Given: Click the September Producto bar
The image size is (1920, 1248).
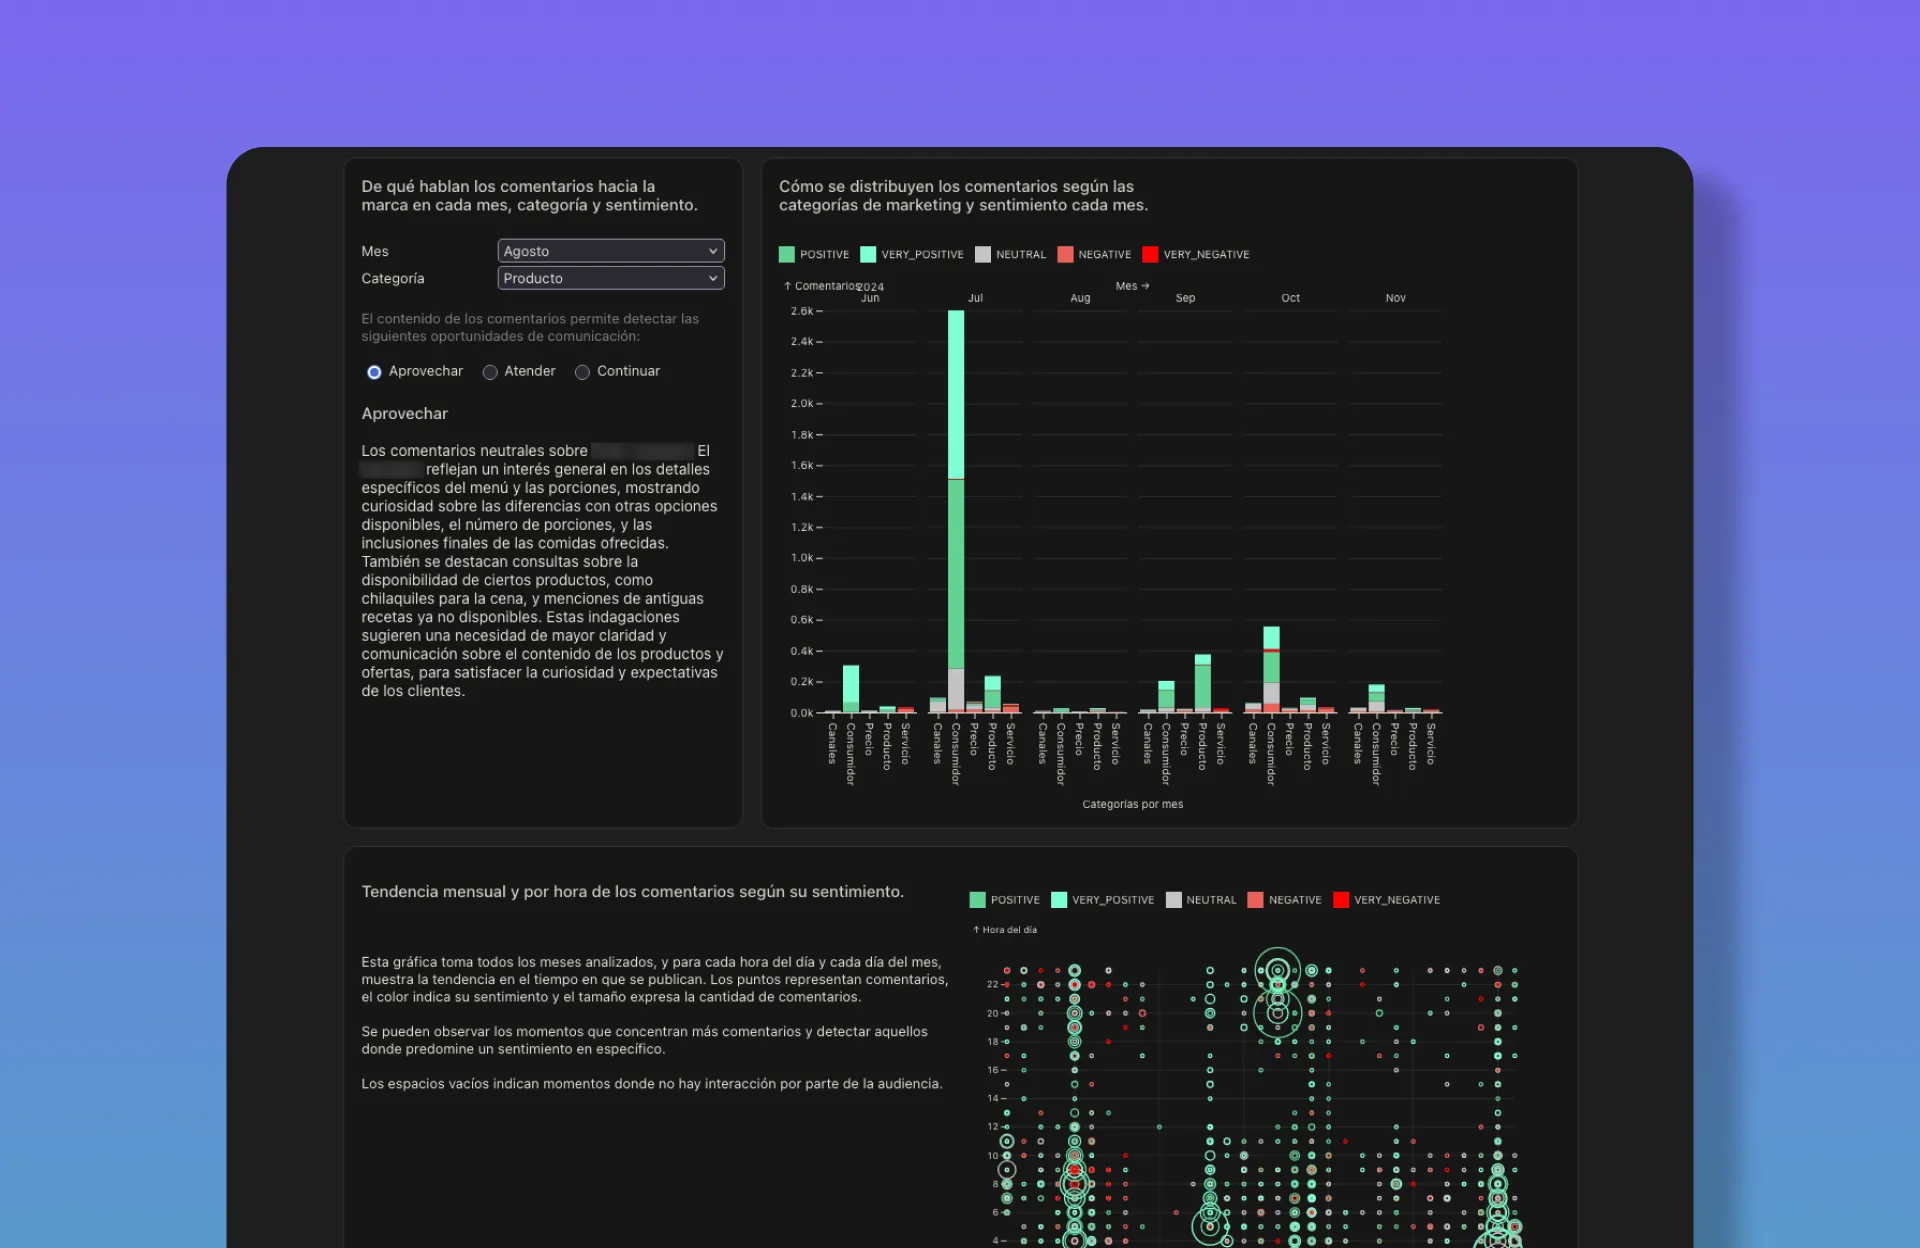Looking at the screenshot, I should pyautogui.click(x=1203, y=684).
